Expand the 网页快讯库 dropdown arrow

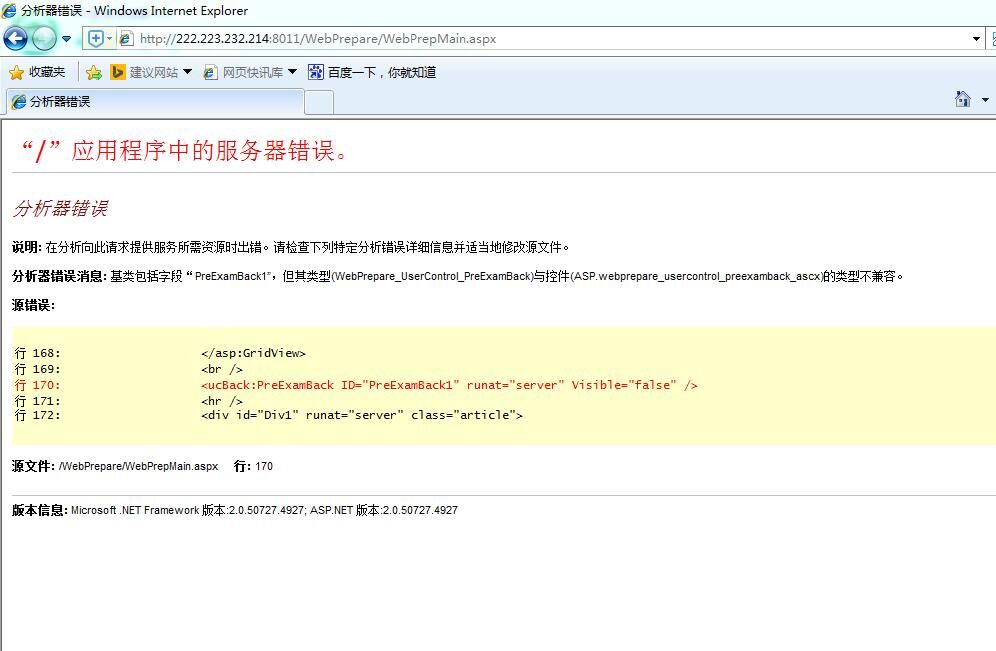(x=292, y=72)
